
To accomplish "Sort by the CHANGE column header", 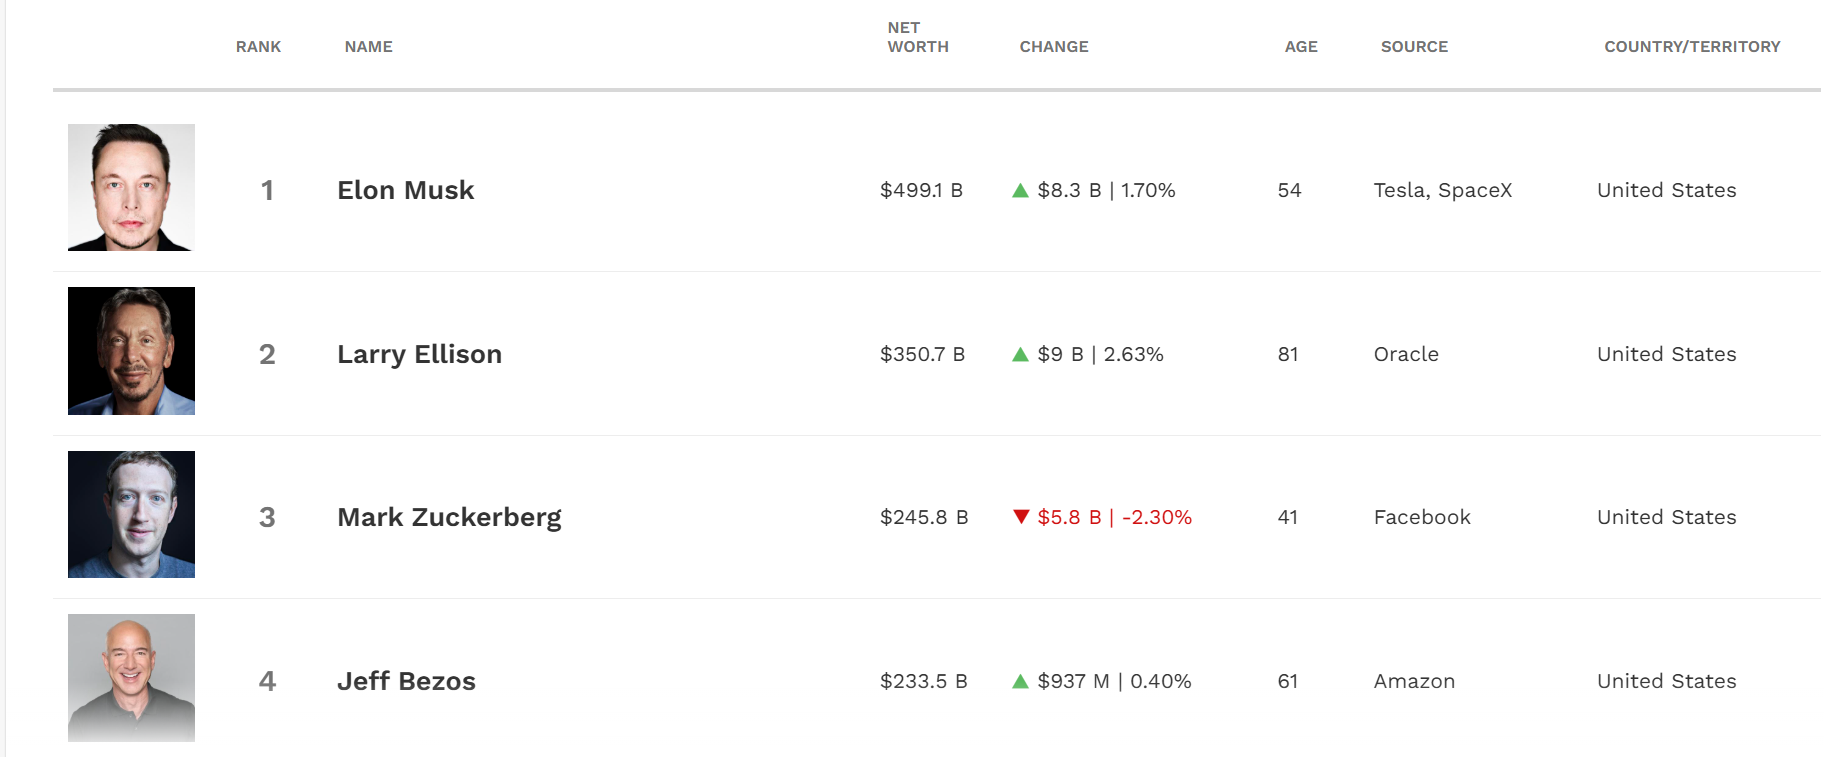I will pos(1053,47).
